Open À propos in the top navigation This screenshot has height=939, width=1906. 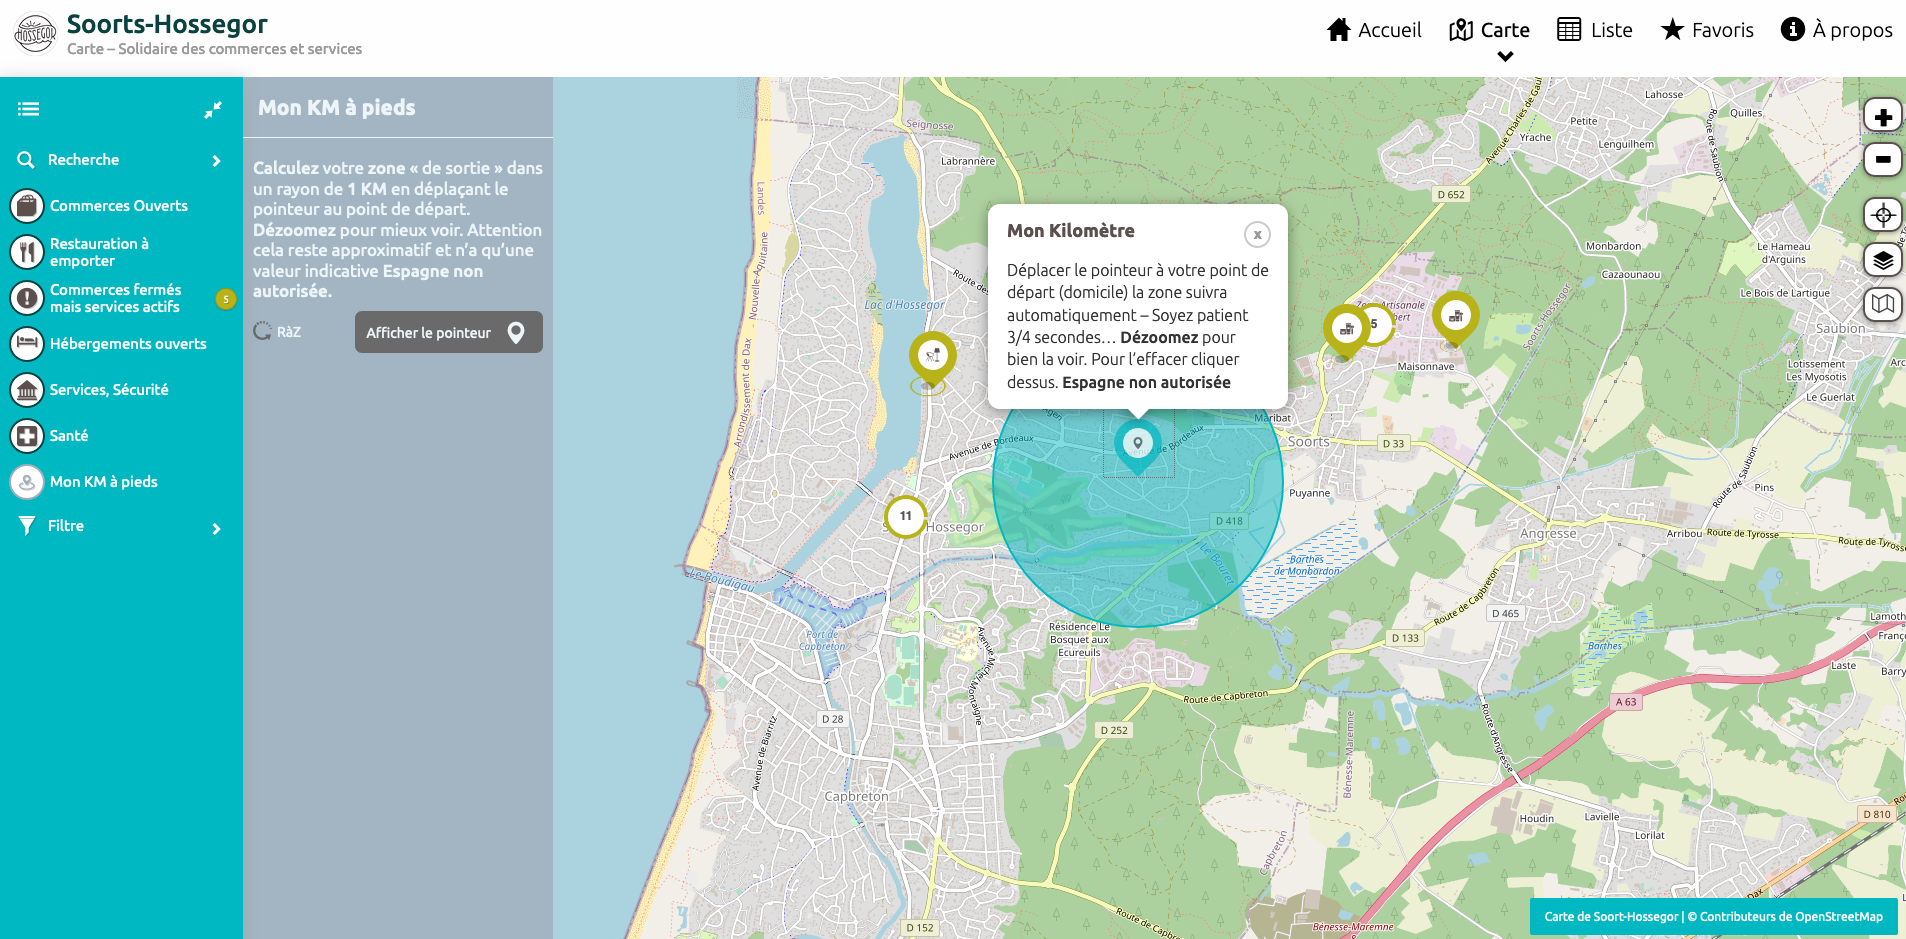click(x=1837, y=30)
